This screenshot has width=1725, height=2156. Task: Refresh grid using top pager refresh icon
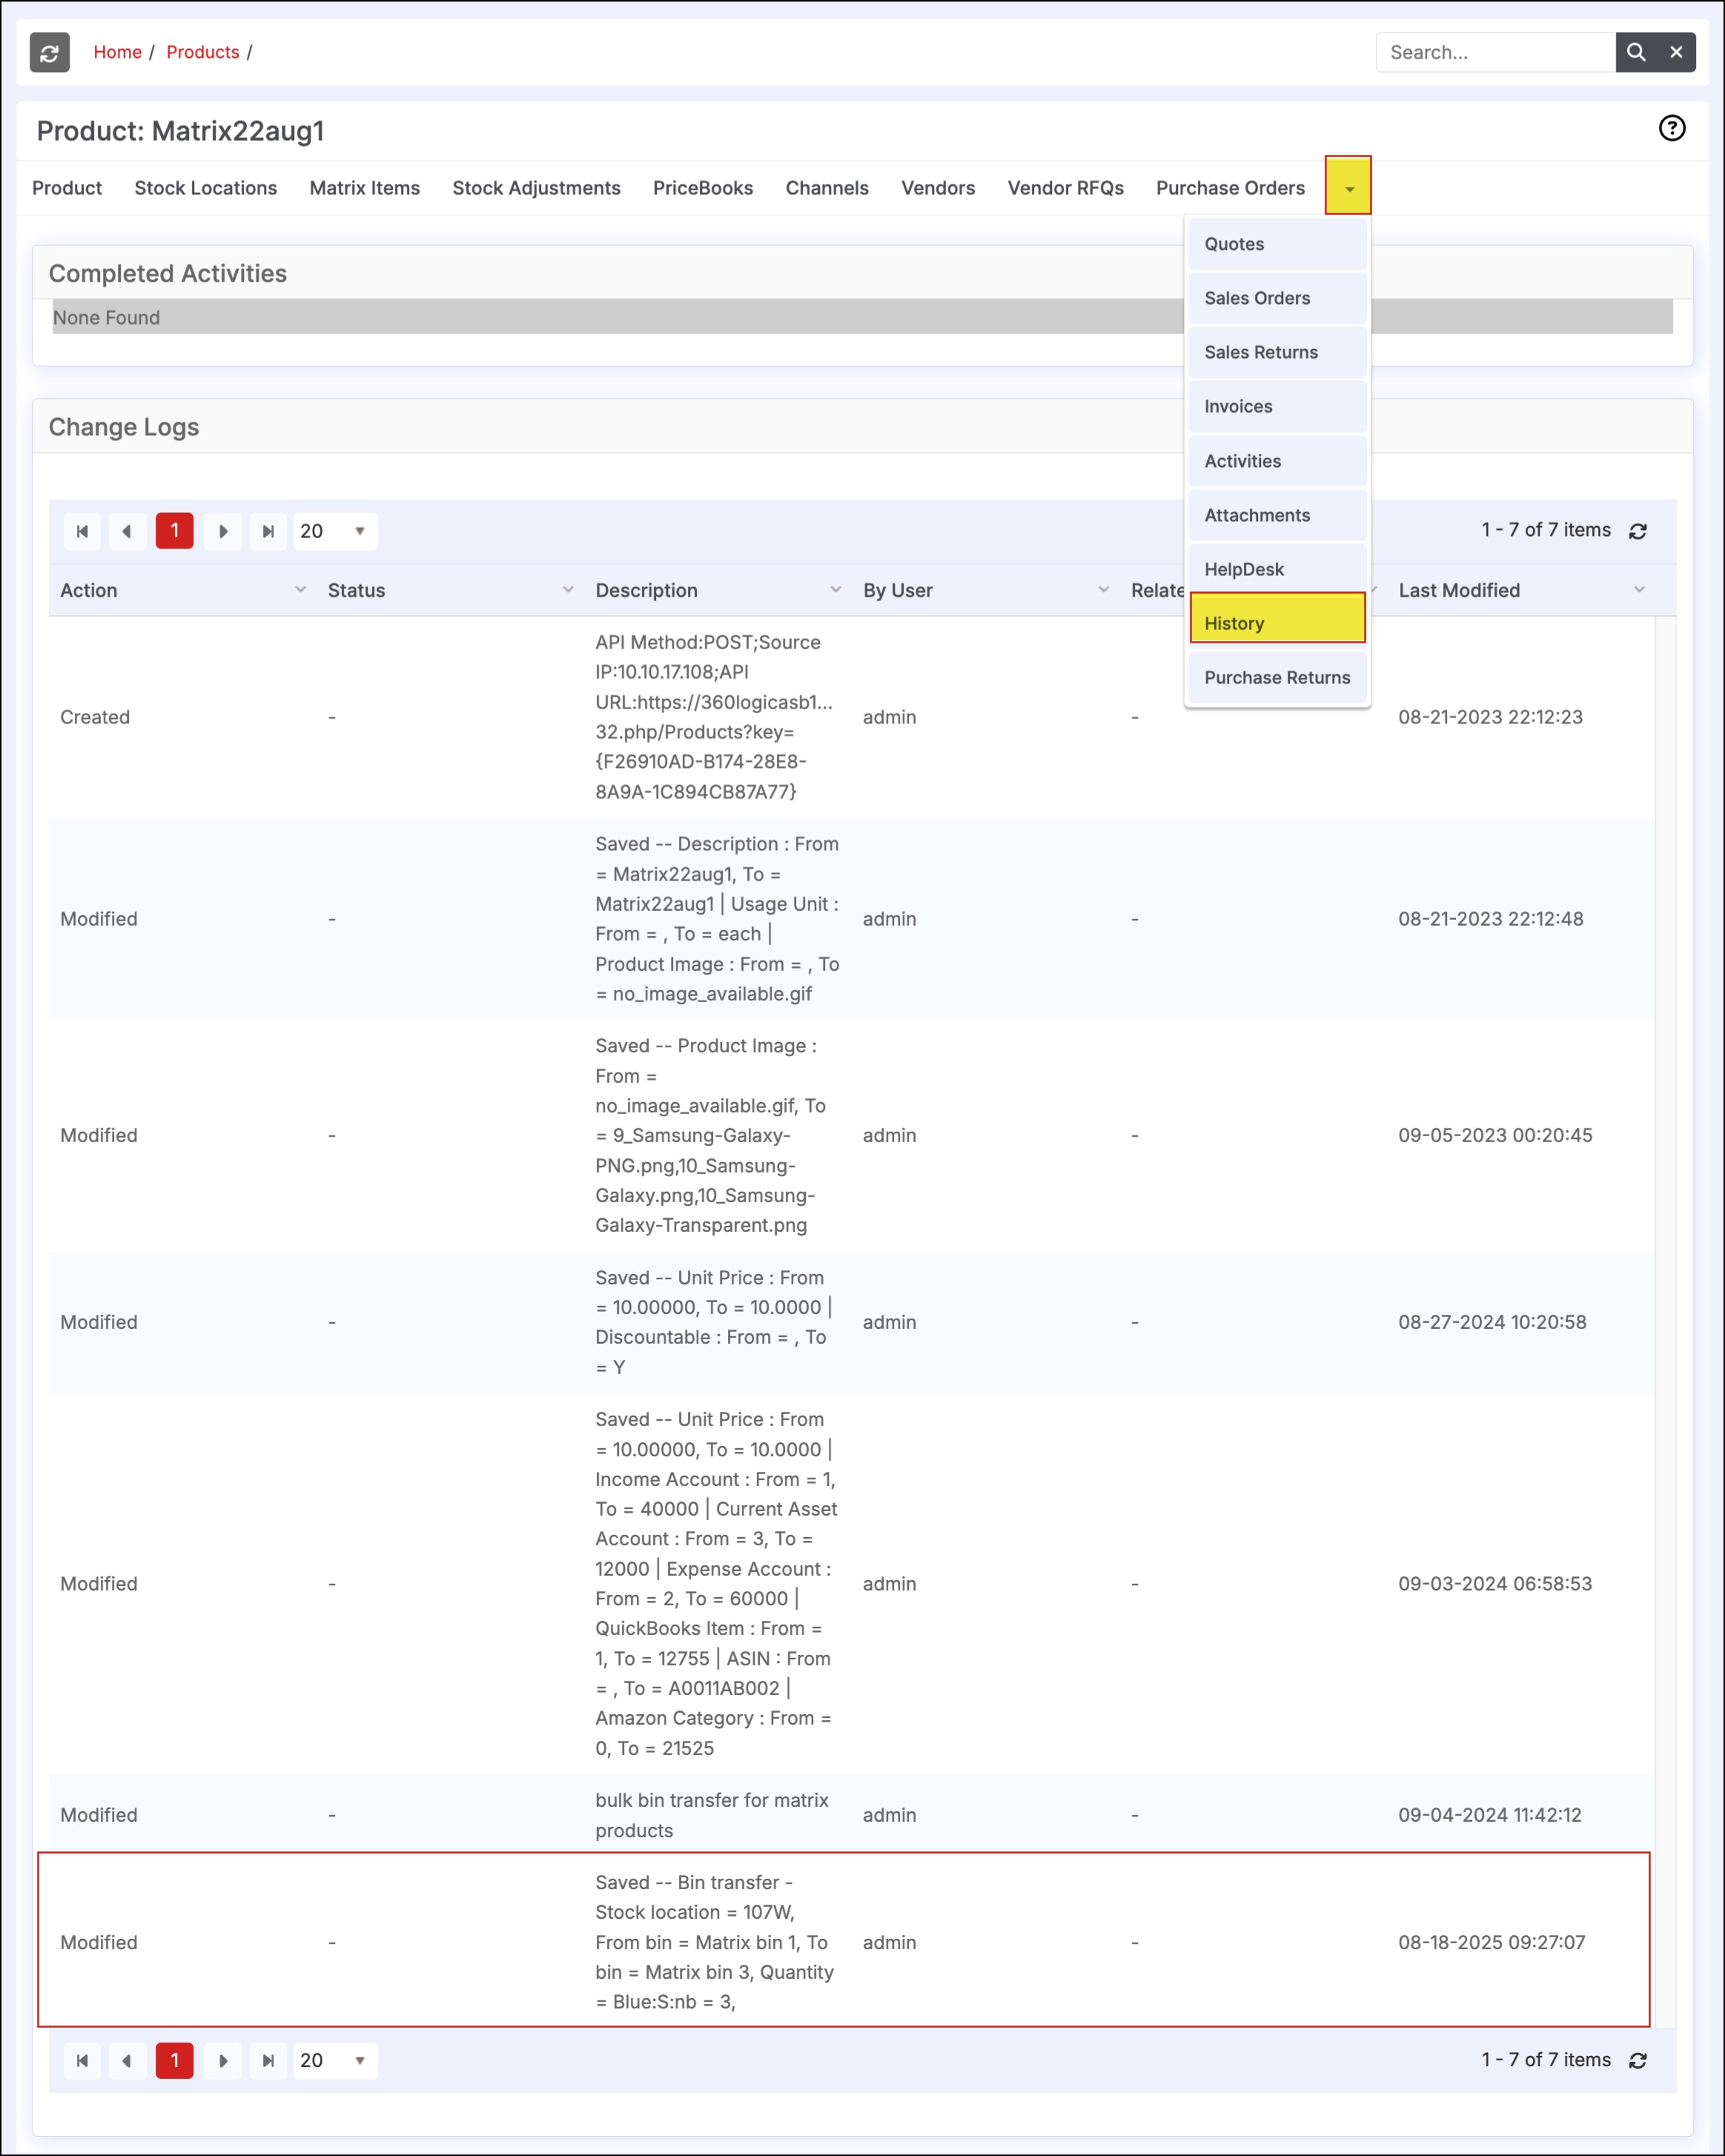1638,531
